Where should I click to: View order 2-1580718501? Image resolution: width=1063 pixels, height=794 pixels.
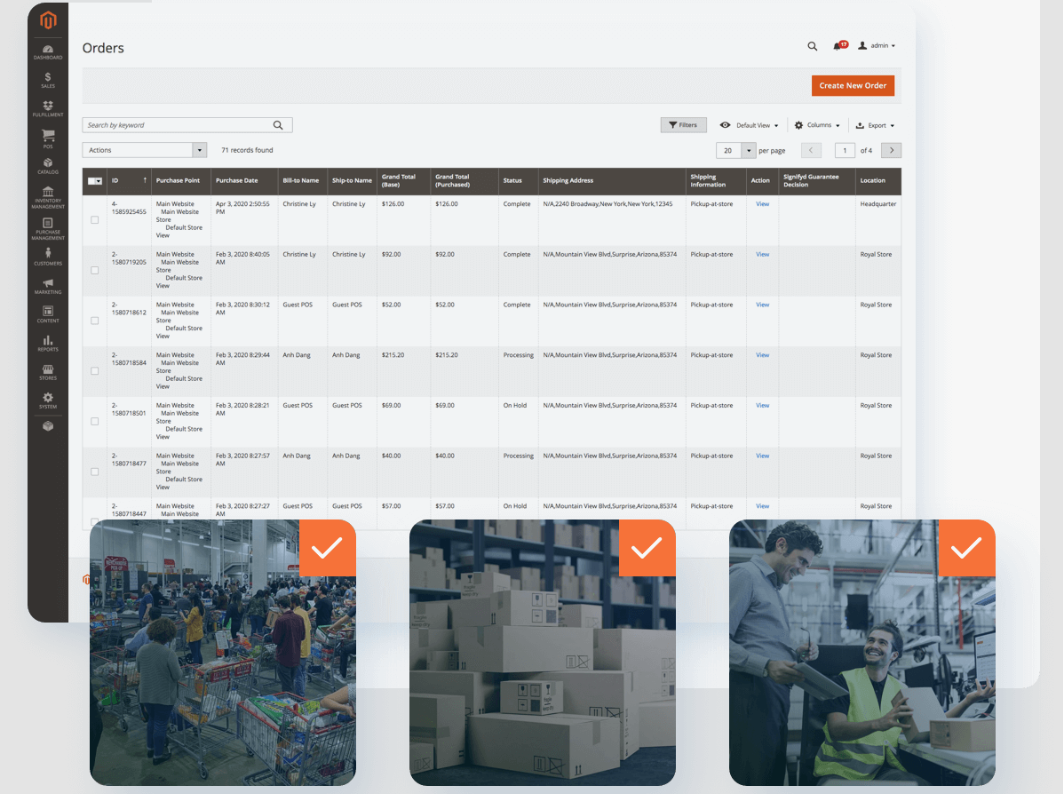(763, 405)
